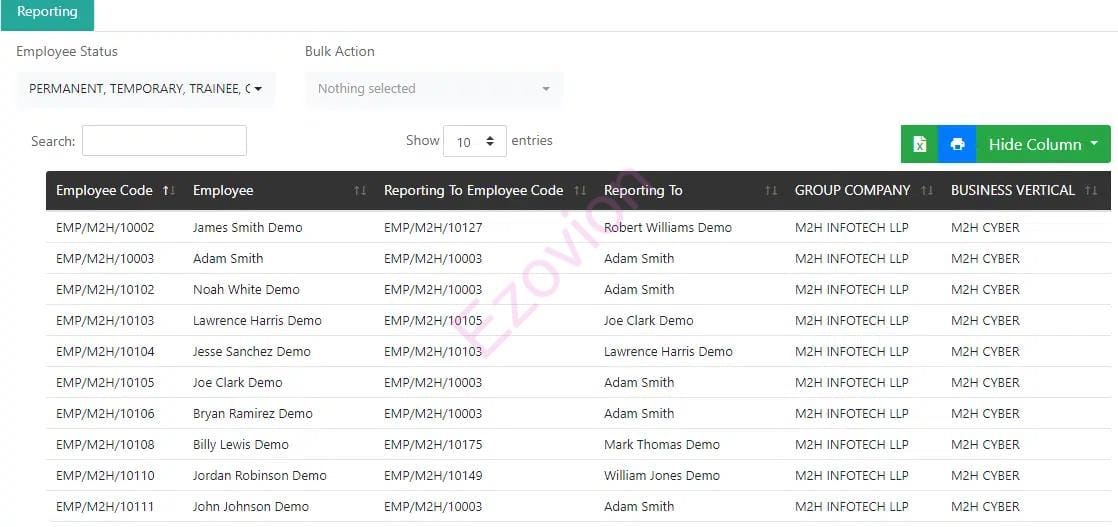
Task: Select the Robert Williams Demo reporting cell
Action: [x=667, y=227]
